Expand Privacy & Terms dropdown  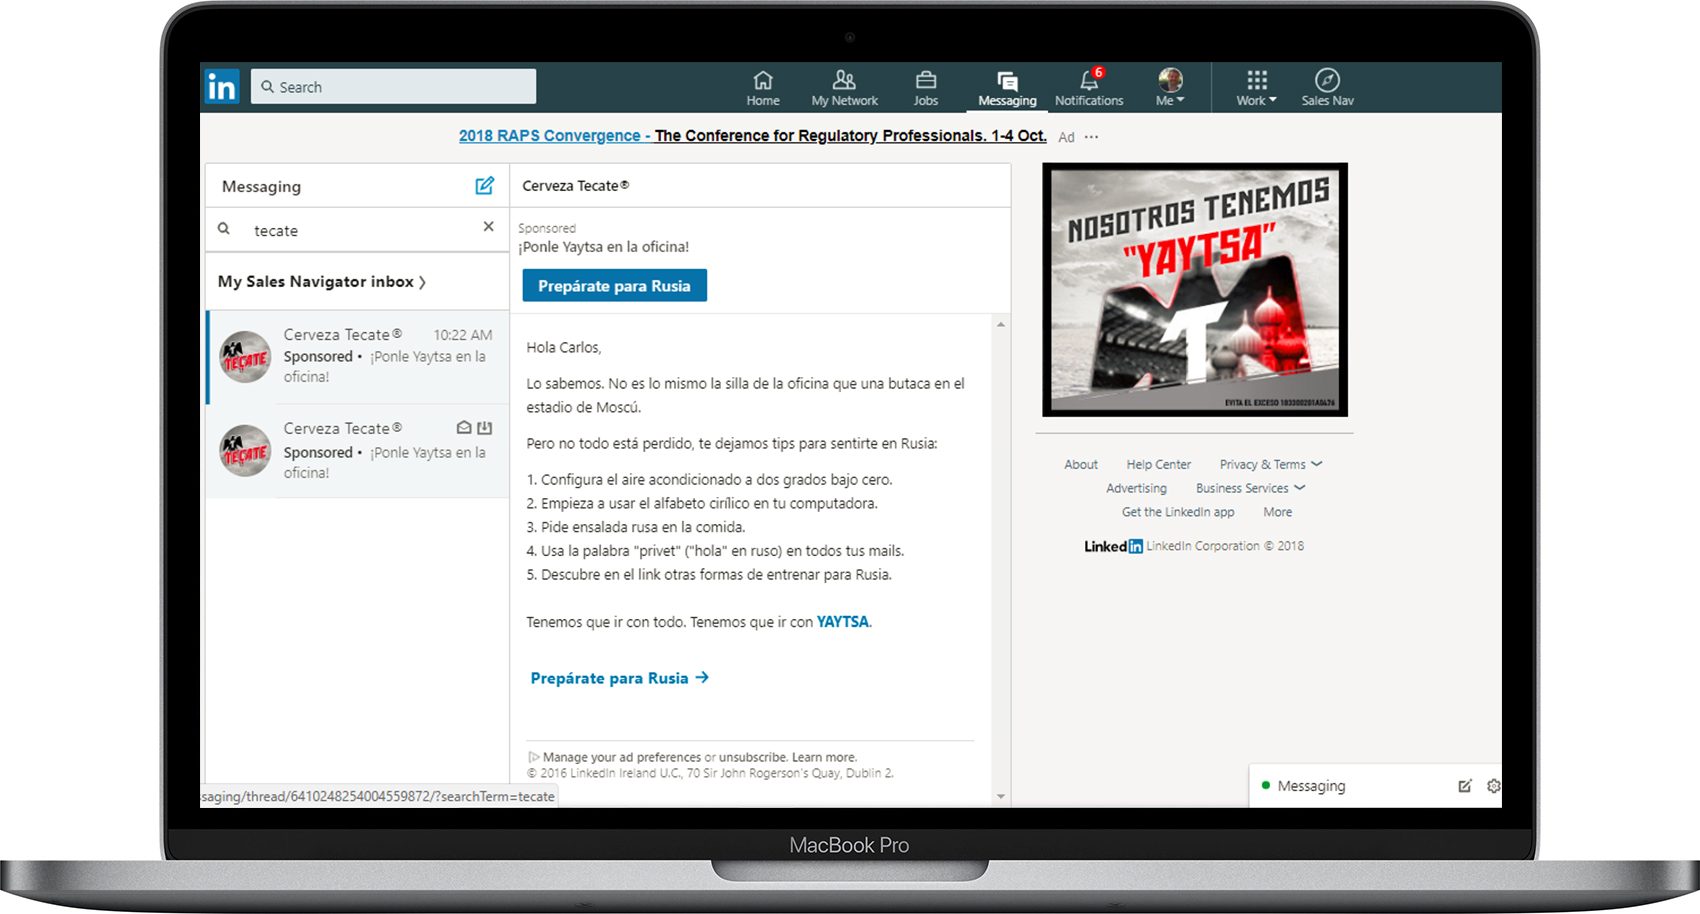(1270, 465)
